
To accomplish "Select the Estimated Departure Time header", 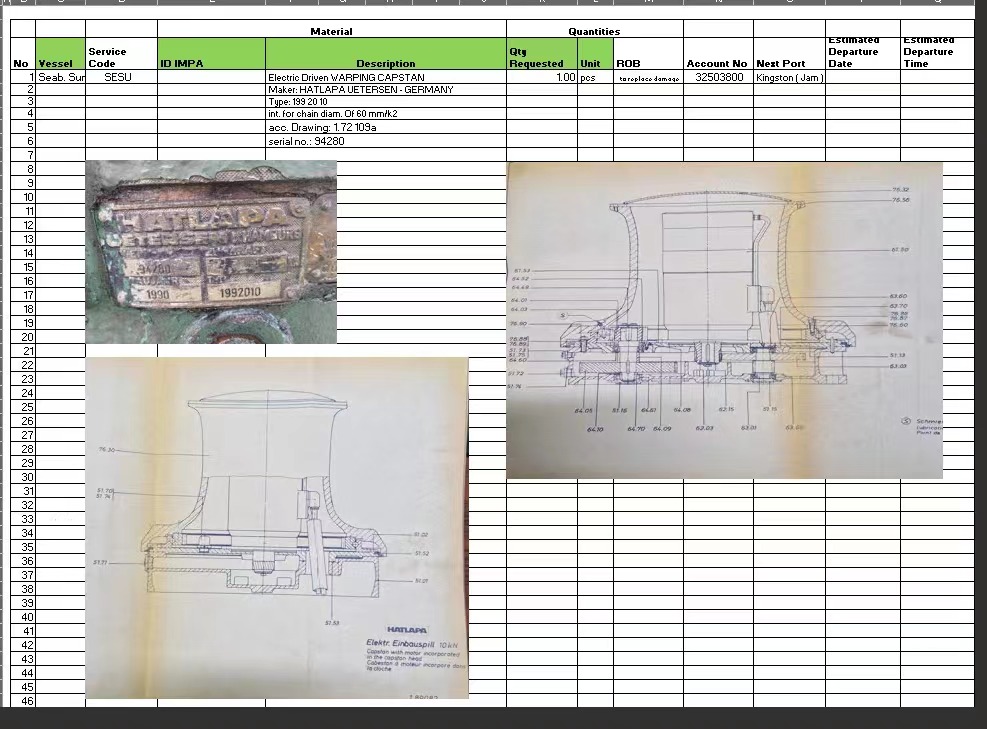I will click(x=937, y=52).
